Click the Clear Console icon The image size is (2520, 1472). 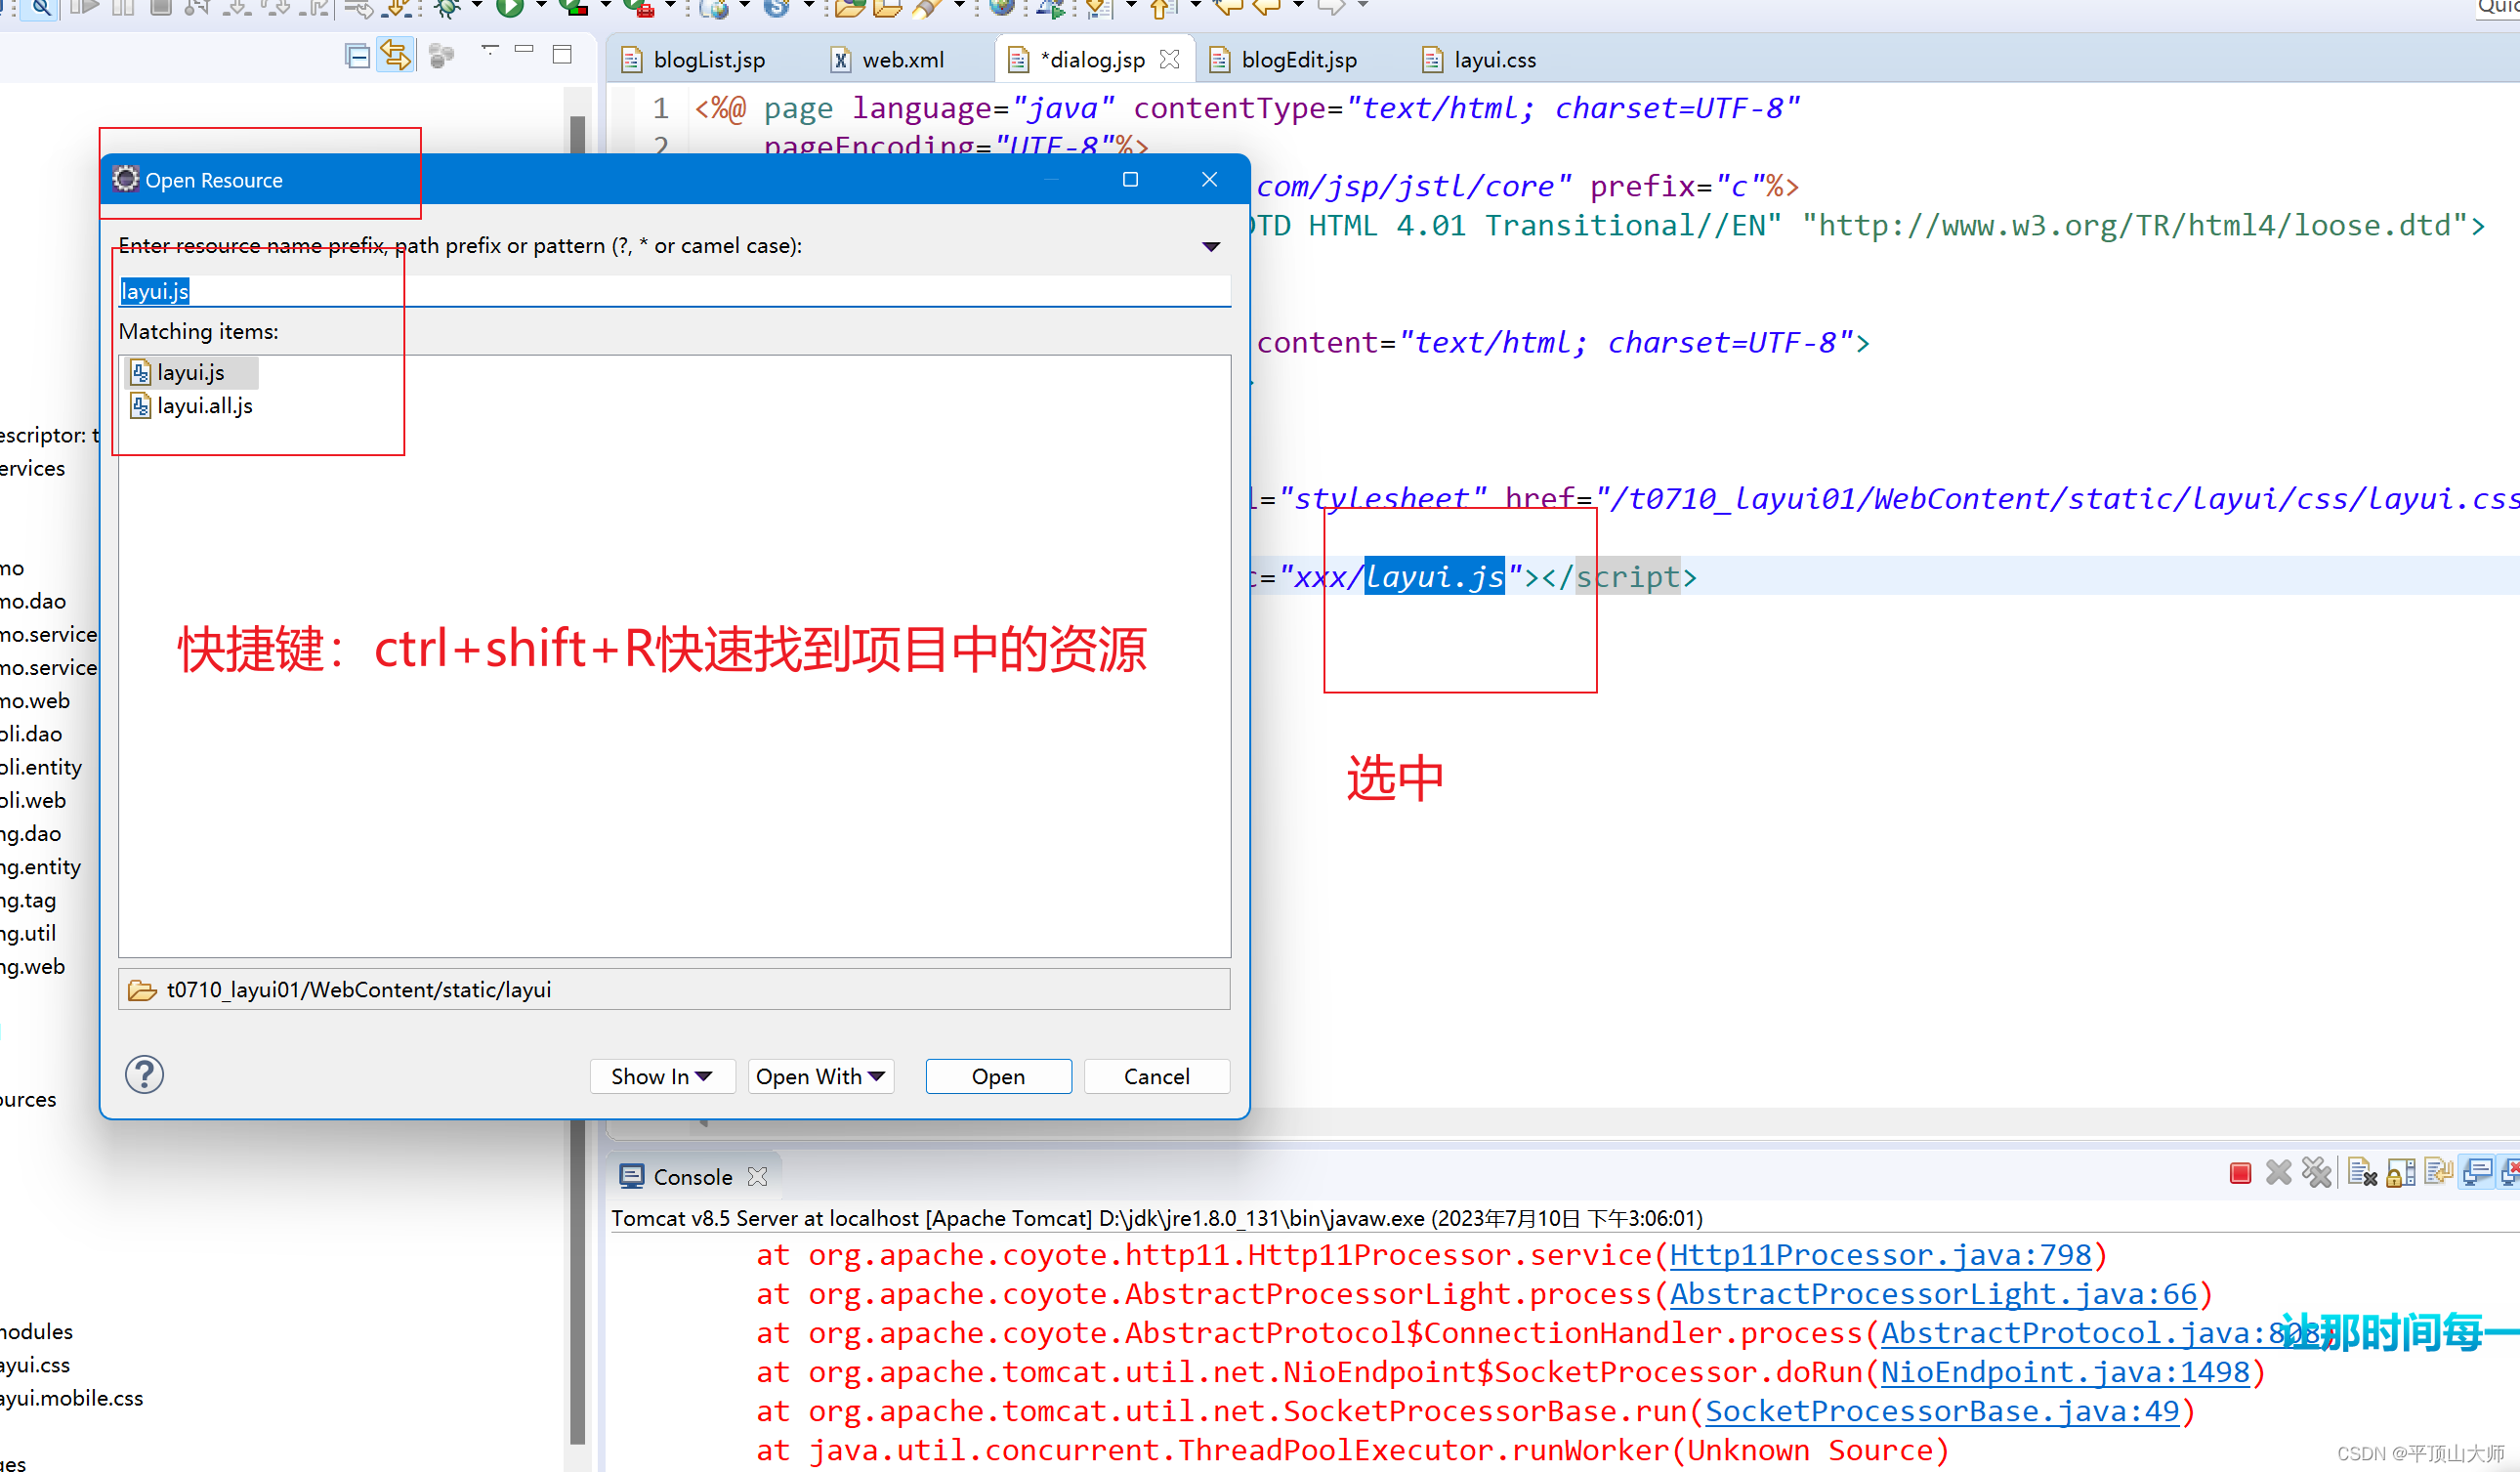(x=2362, y=1173)
